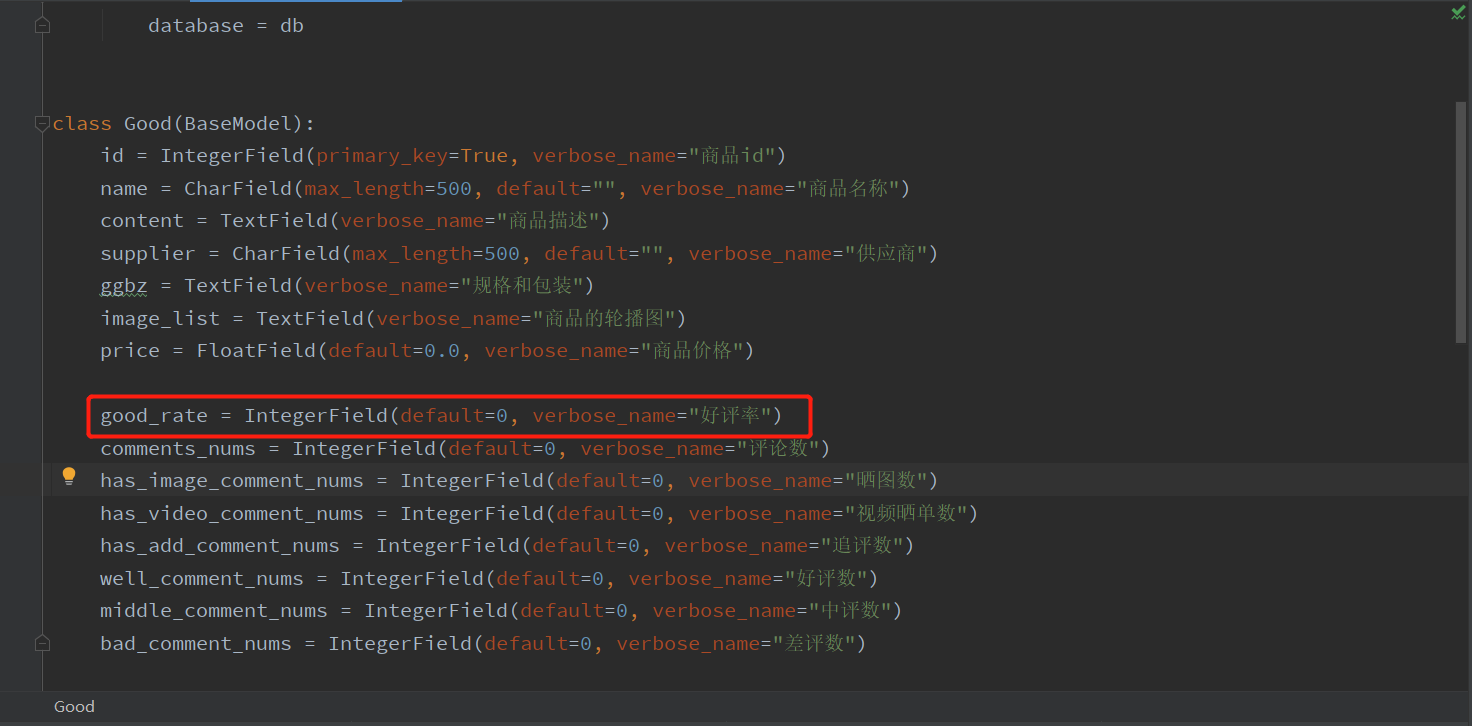Click the 'supplier' field variable
The width and height of the screenshot is (1472, 726).
tap(148, 253)
